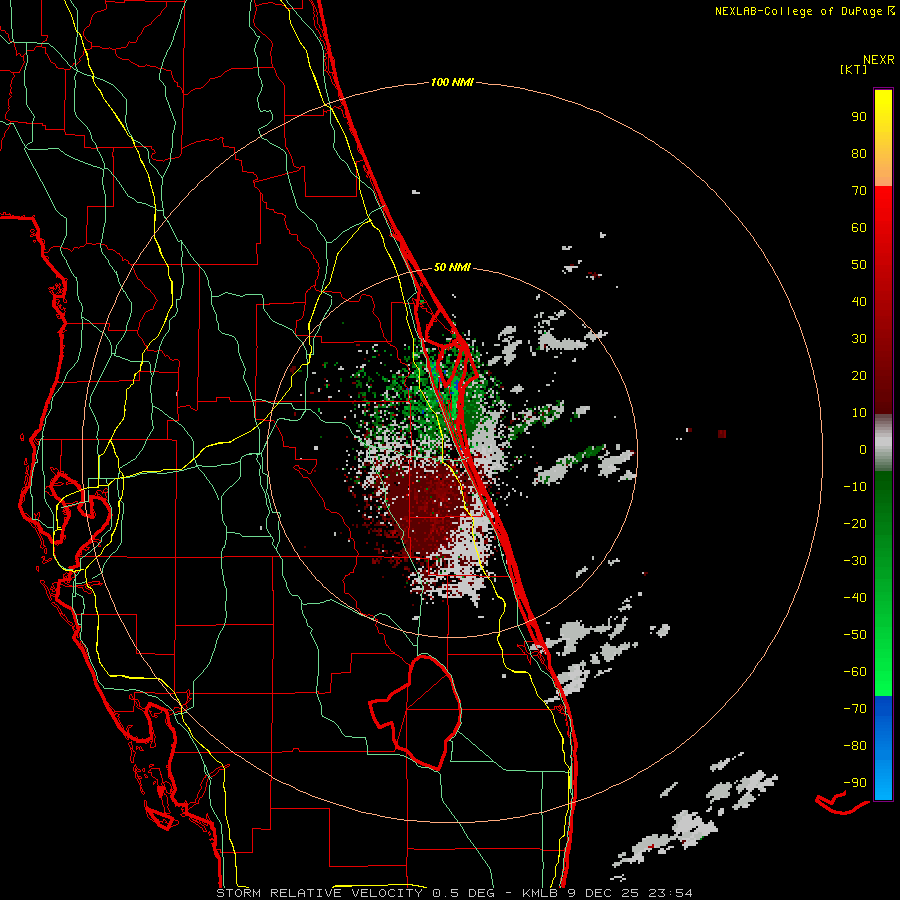The image size is (900, 900).
Task: Click the -90 value on the velocity scale
Action: pos(855,783)
